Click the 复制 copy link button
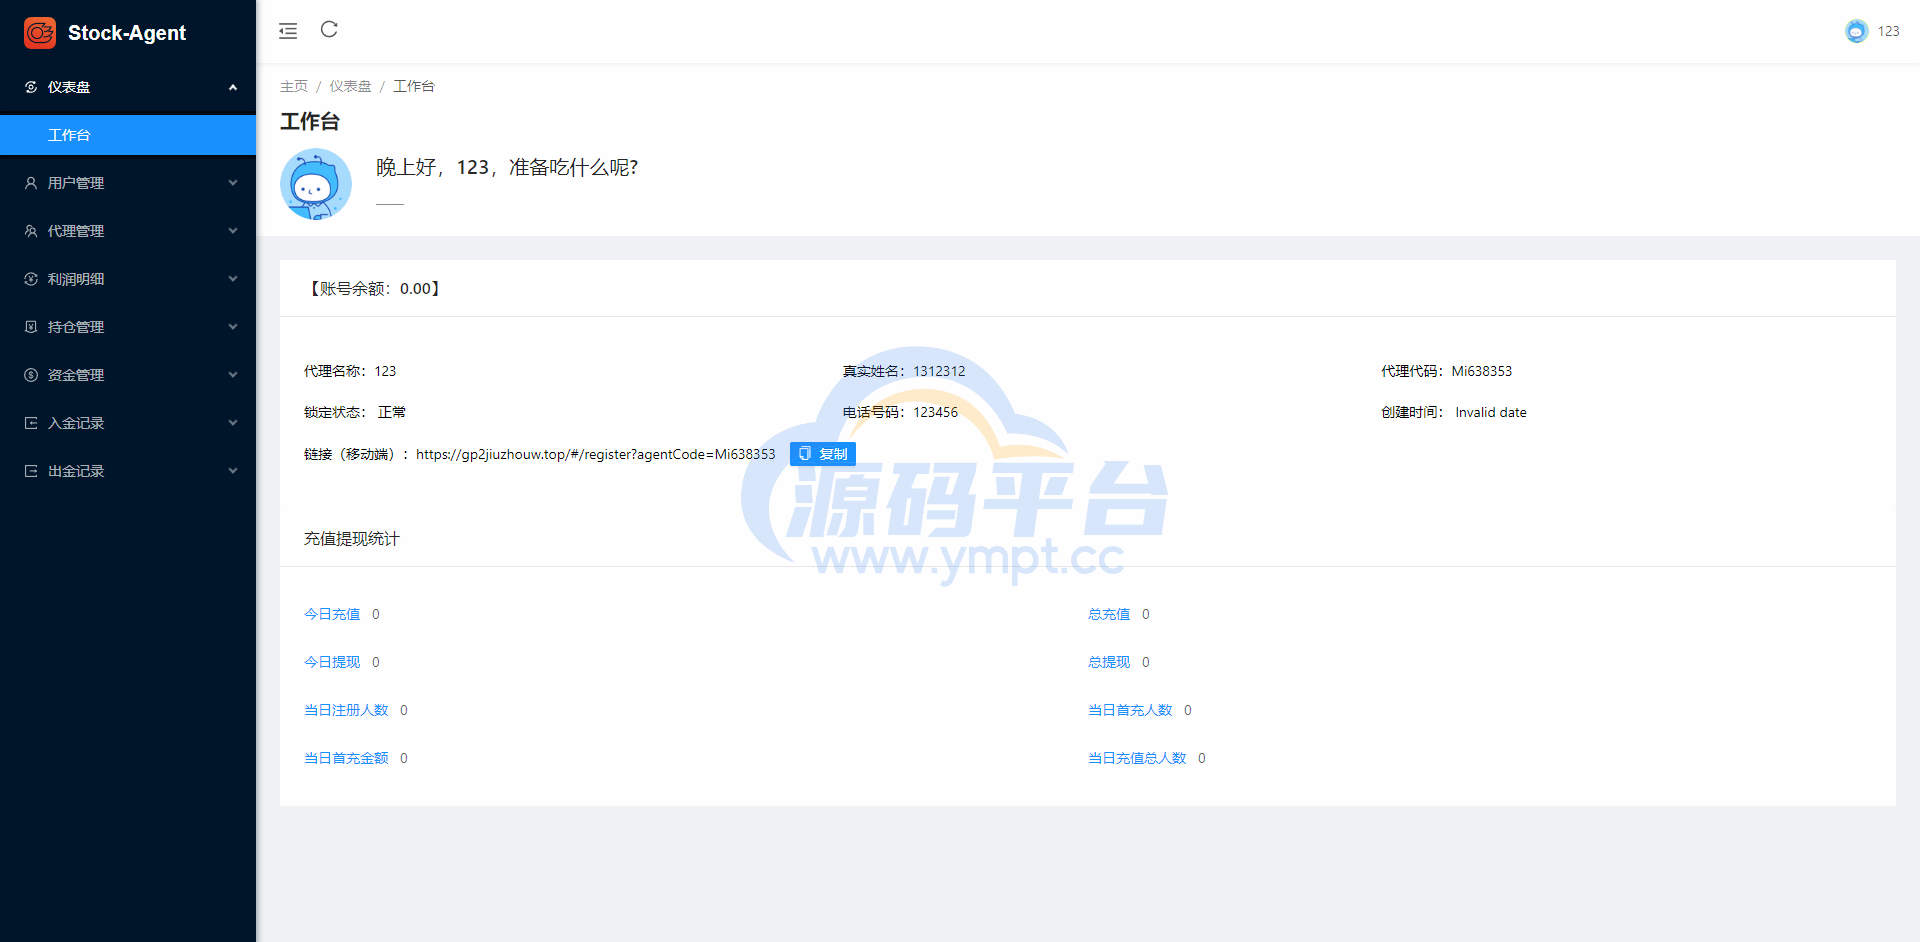 click(x=823, y=454)
